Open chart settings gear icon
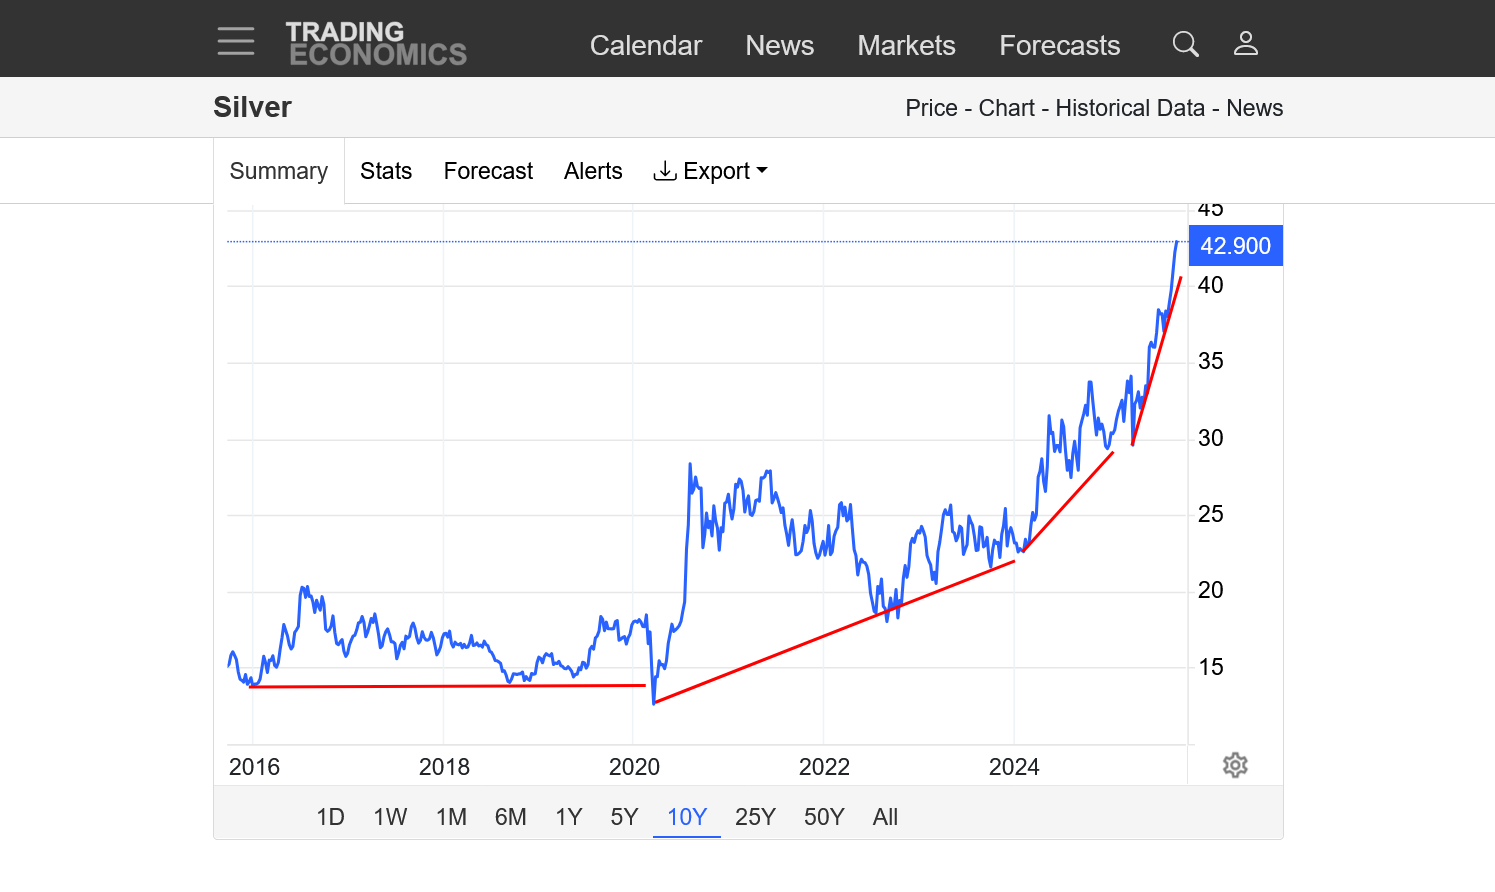The height and width of the screenshot is (892, 1495). [1235, 765]
